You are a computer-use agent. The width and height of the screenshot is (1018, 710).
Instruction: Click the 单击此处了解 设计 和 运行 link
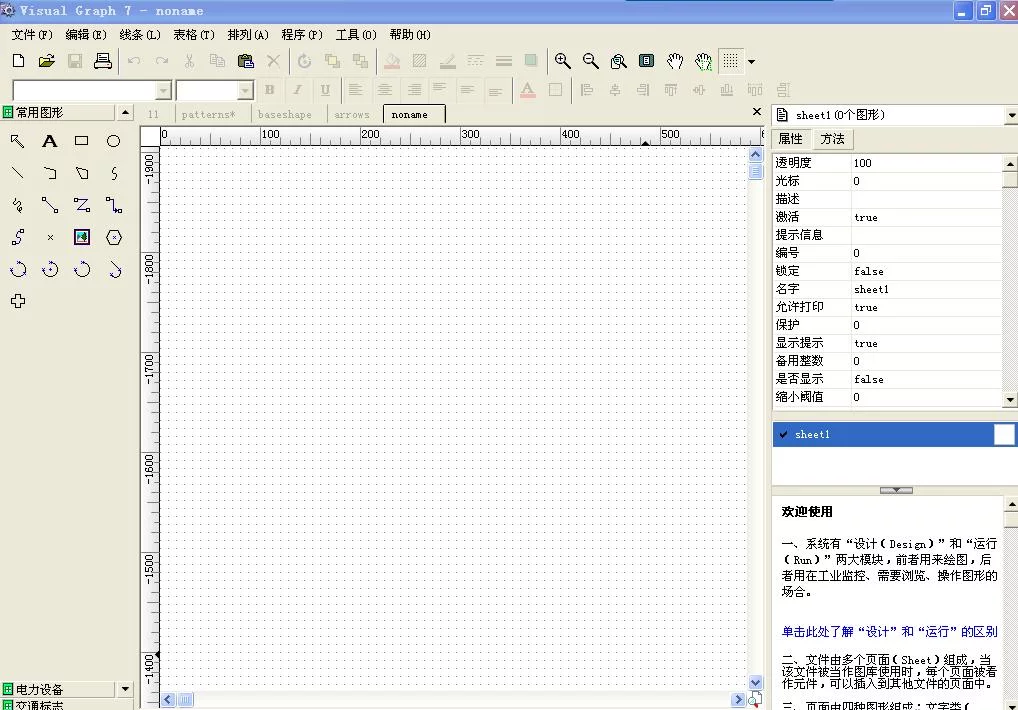tap(889, 631)
